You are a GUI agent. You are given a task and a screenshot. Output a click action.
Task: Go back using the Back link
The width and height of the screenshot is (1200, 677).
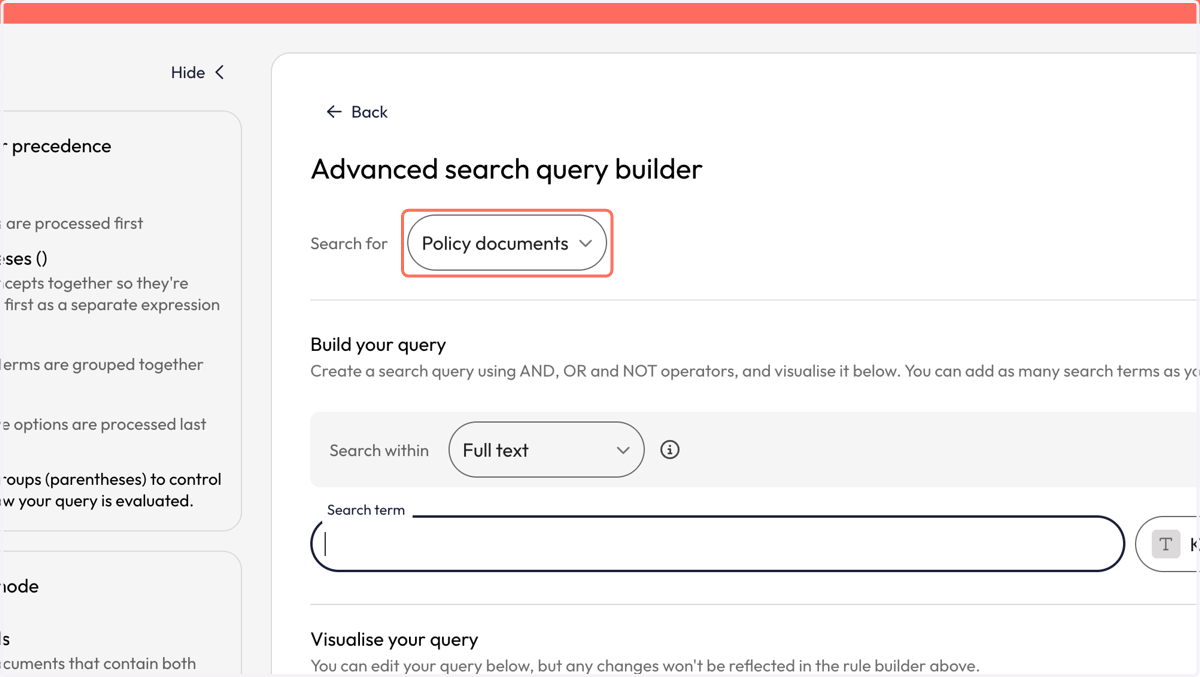click(x=357, y=112)
